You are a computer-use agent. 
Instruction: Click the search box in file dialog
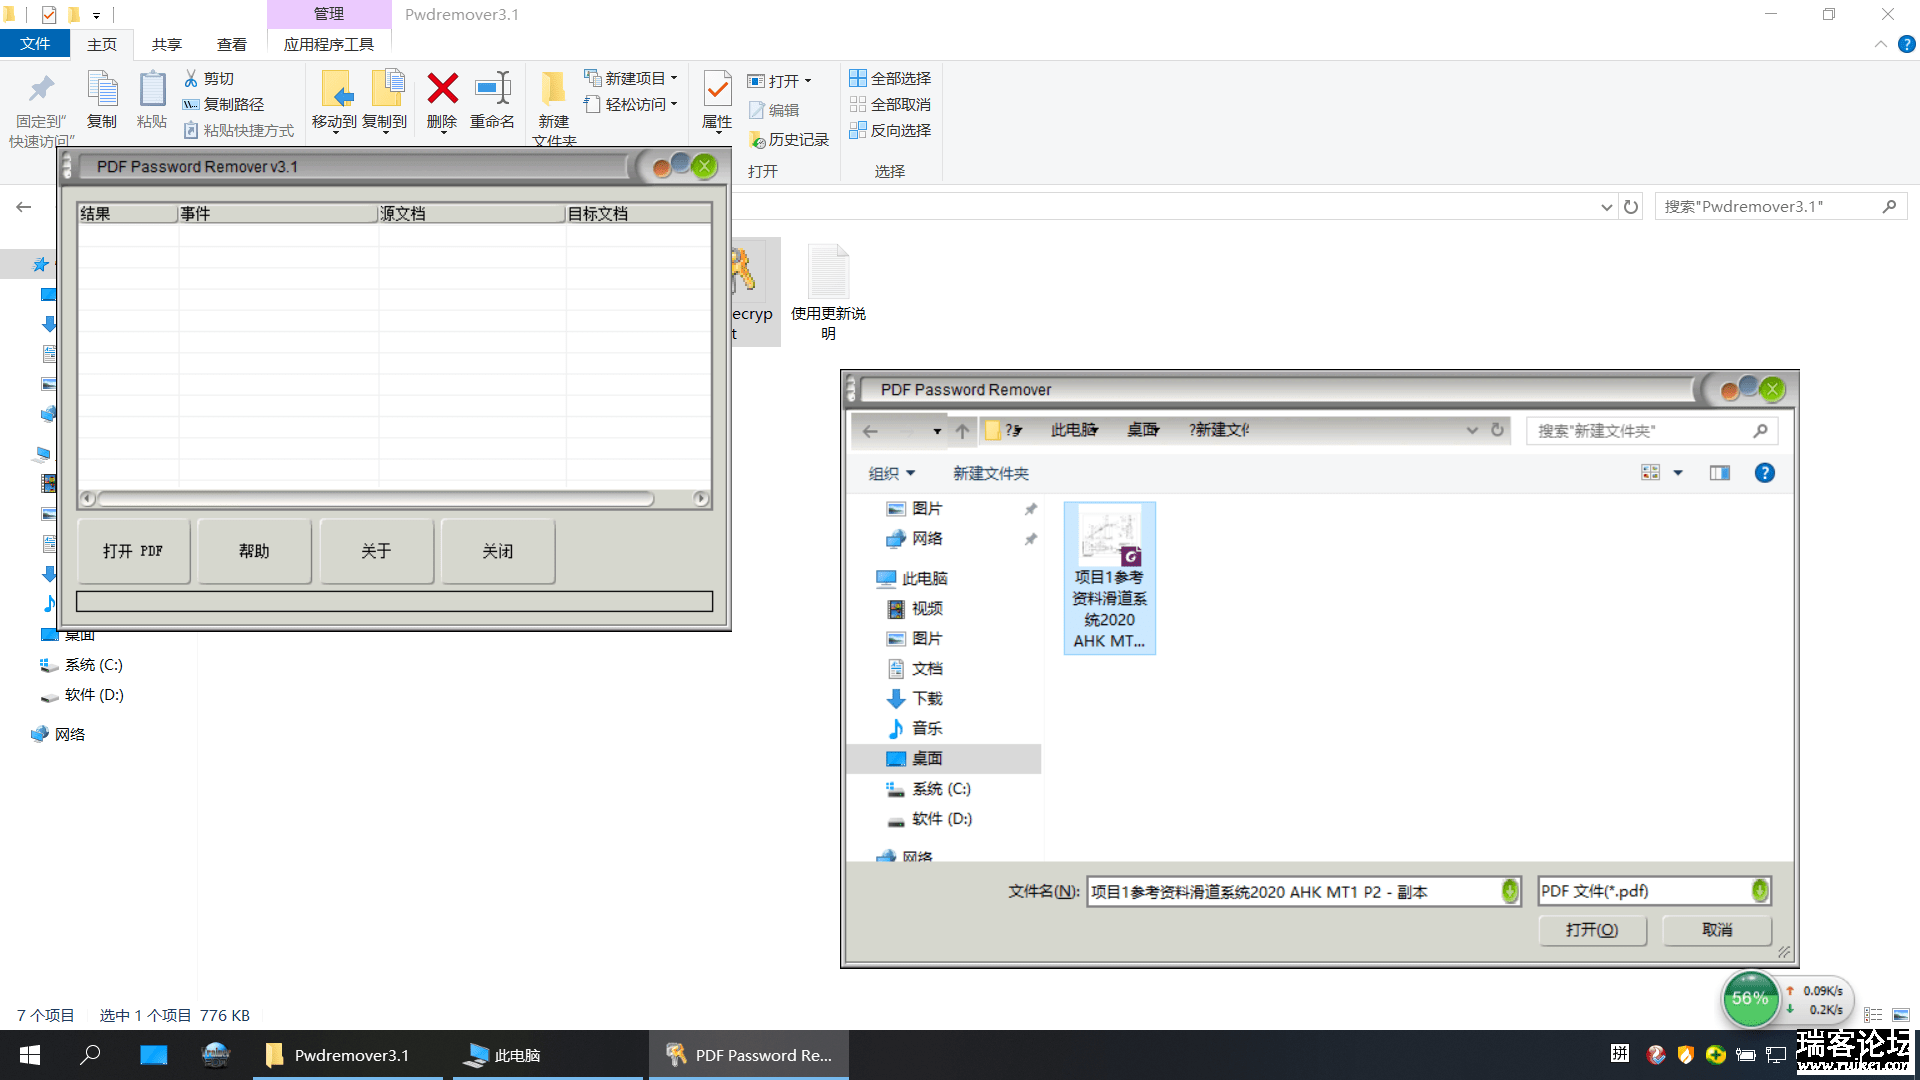(x=1652, y=431)
